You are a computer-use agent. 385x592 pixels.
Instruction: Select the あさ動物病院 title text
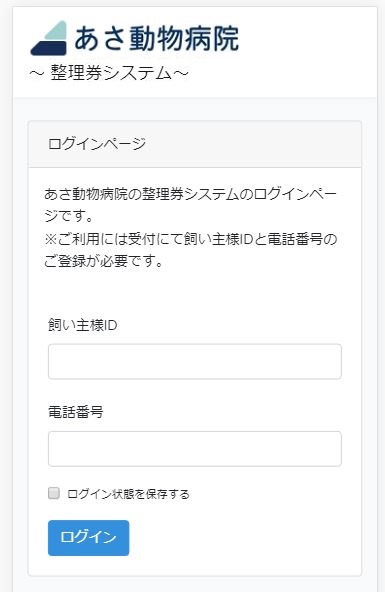pos(157,38)
